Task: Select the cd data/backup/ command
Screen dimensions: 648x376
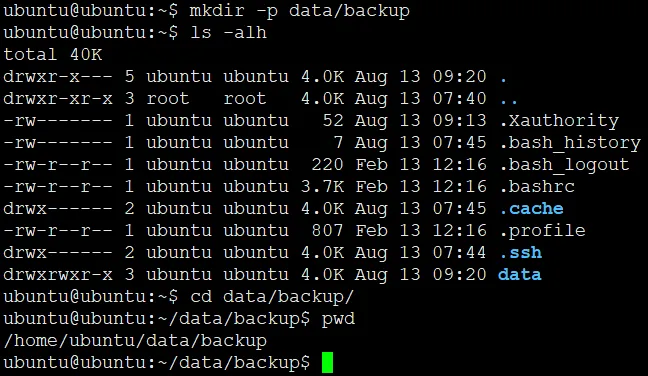Action: (x=272, y=297)
